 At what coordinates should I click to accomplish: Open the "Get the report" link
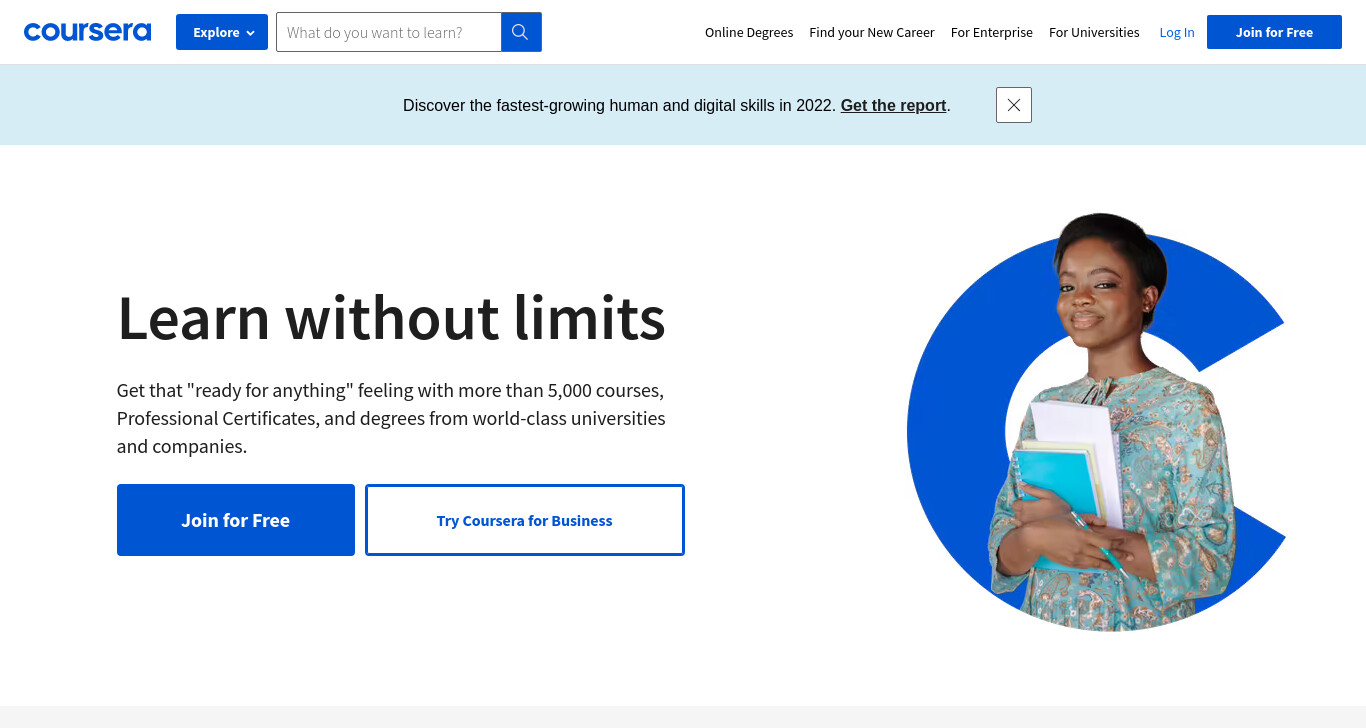[x=893, y=105]
